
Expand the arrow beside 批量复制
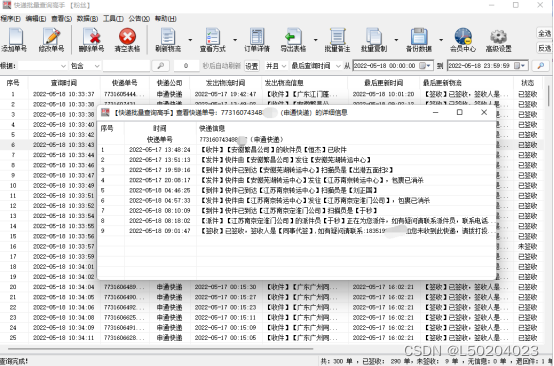click(396, 40)
